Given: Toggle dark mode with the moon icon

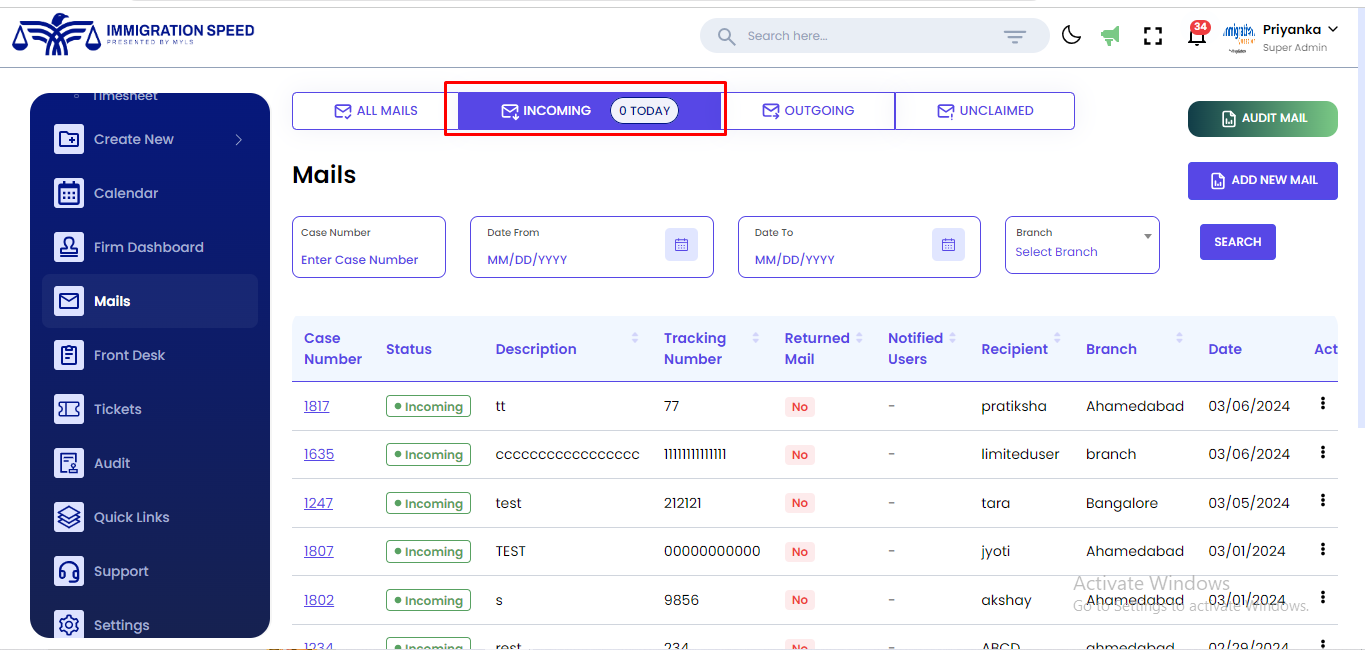Looking at the screenshot, I should [x=1071, y=36].
